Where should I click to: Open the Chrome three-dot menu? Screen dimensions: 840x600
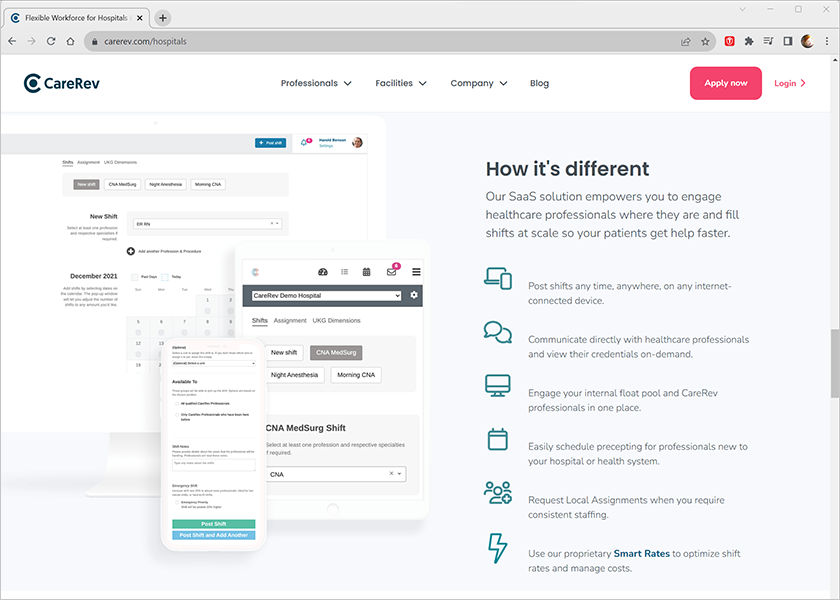click(x=827, y=41)
